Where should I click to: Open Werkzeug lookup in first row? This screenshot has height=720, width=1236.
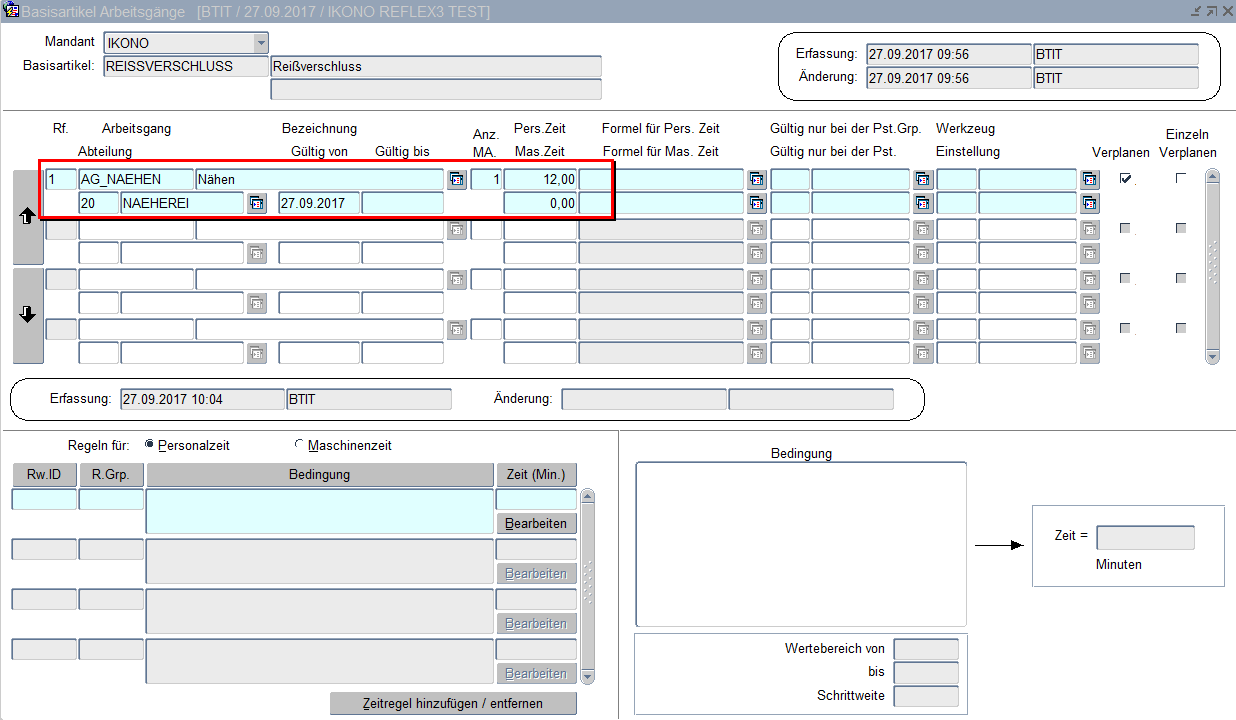pyautogui.click(x=1090, y=180)
